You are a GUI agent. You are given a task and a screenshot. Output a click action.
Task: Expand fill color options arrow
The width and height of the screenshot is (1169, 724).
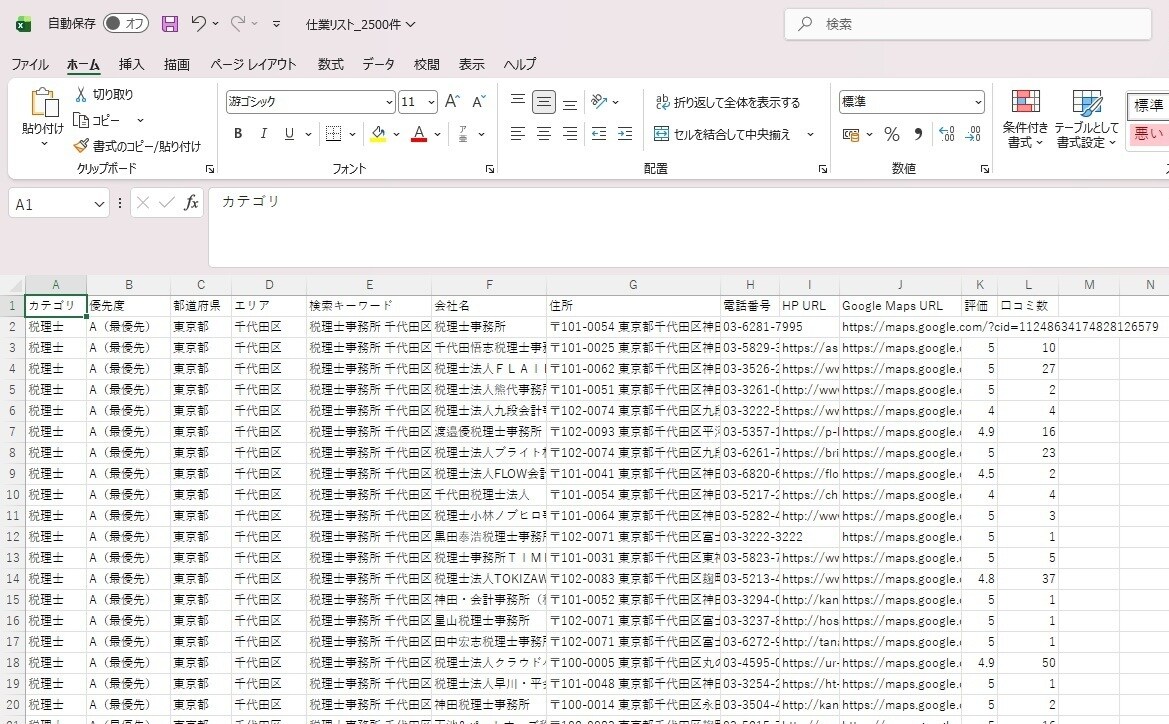pyautogui.click(x=397, y=134)
